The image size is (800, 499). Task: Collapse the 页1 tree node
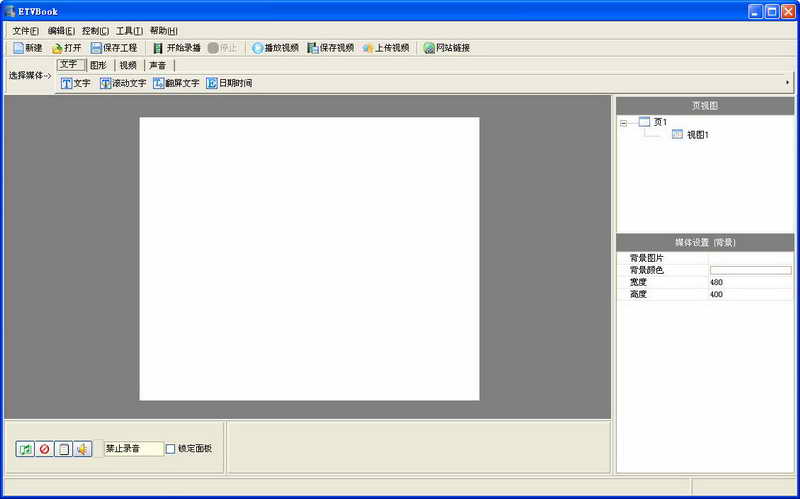click(x=623, y=123)
